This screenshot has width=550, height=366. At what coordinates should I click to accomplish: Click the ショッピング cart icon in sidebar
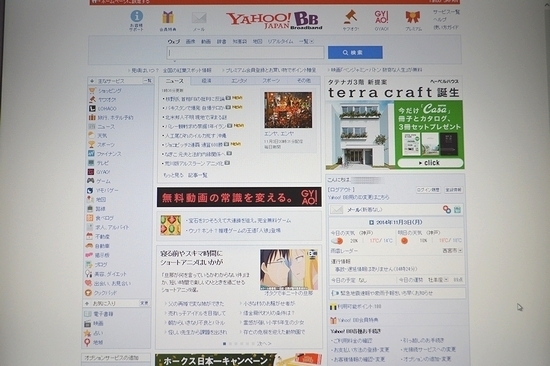[92, 91]
